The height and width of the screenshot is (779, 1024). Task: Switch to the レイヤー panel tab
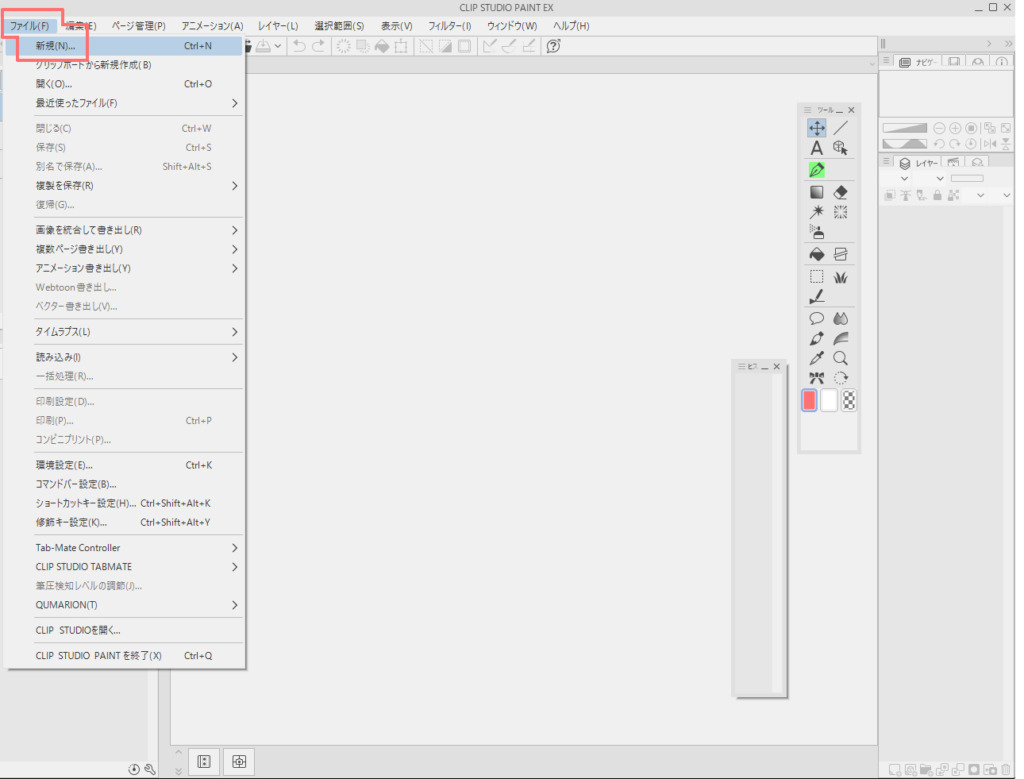(x=918, y=163)
